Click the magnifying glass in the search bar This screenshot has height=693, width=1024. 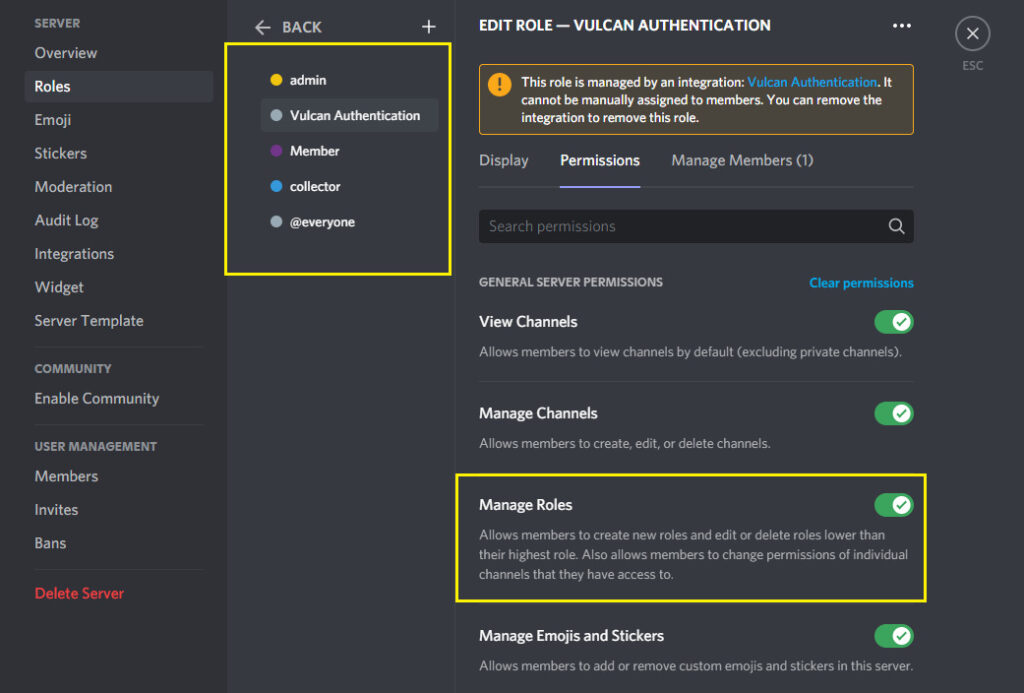pos(896,226)
